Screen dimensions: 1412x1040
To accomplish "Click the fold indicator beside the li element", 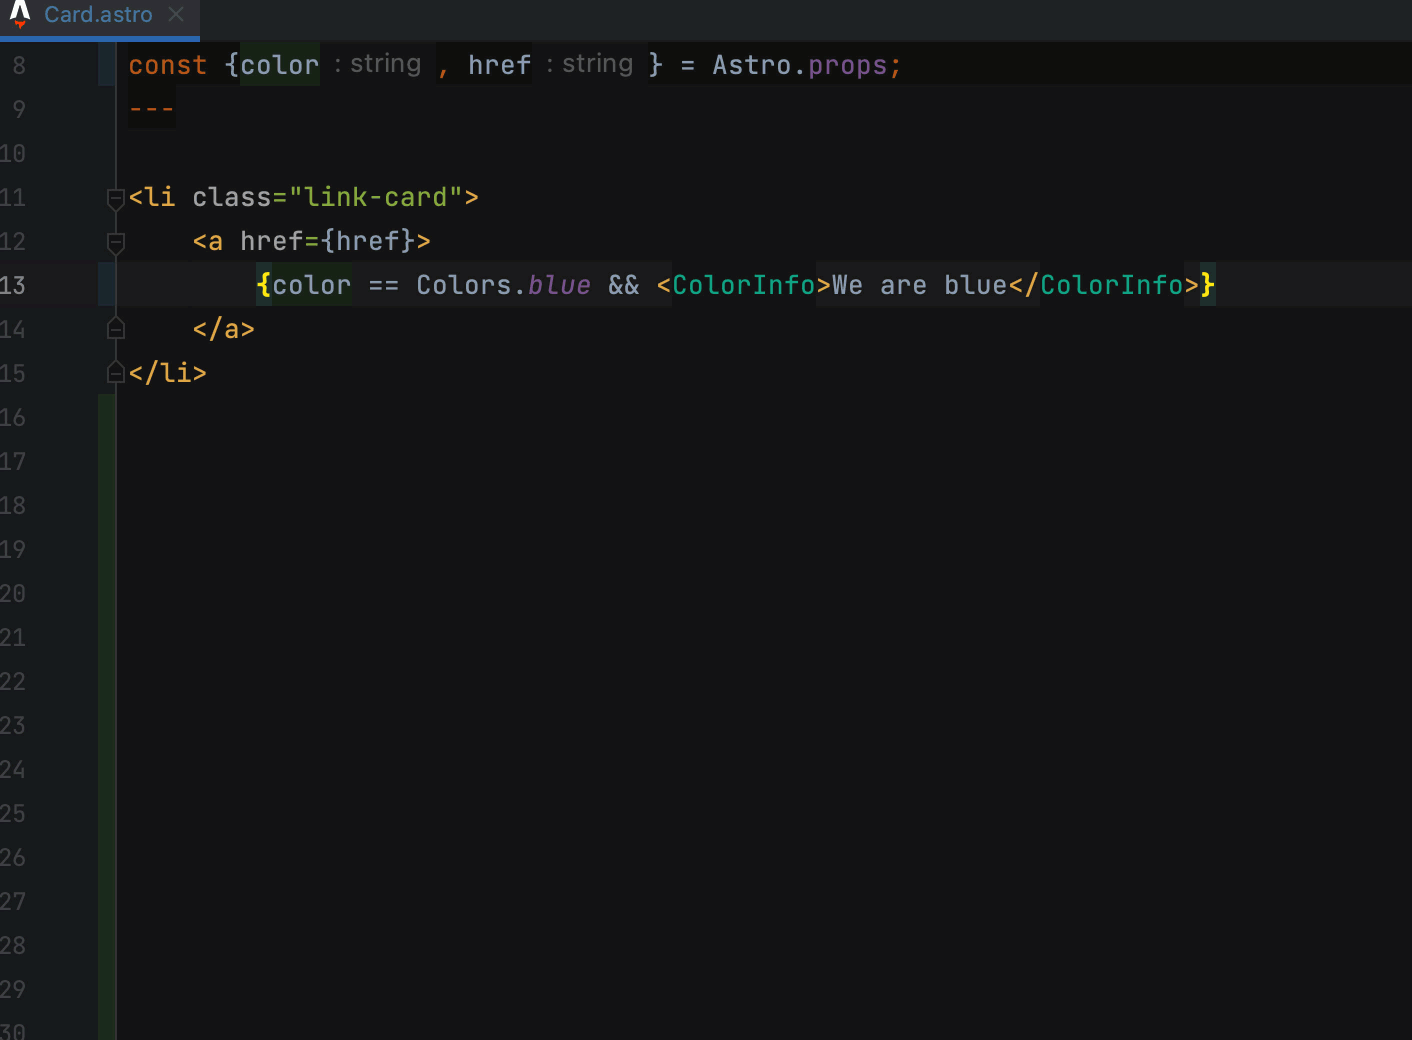I will 115,197.
